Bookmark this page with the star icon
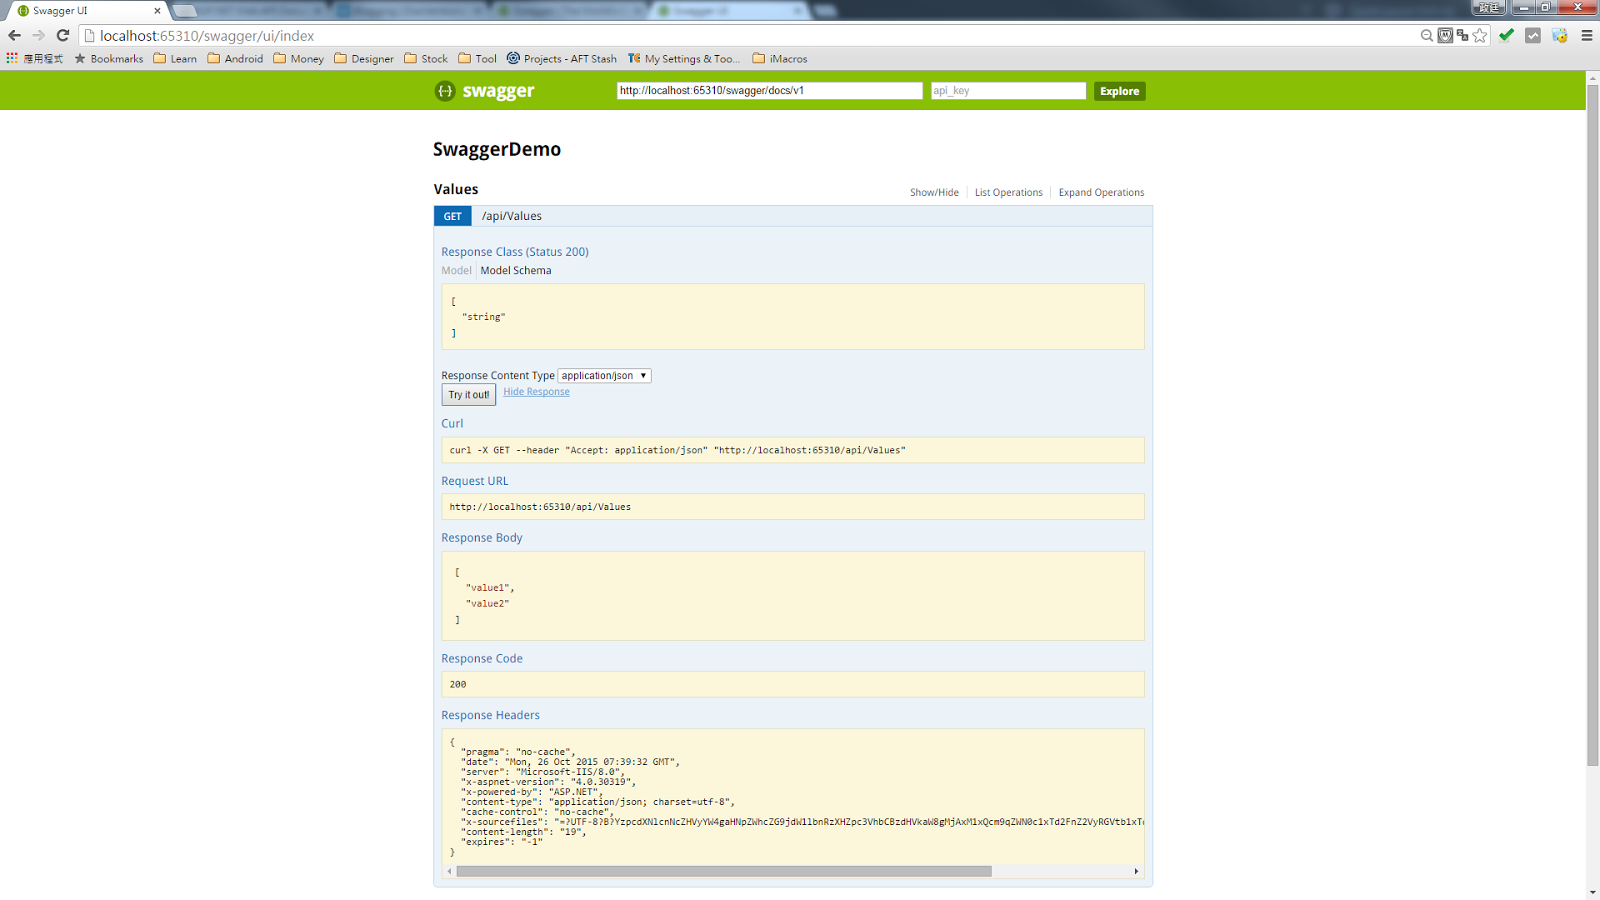This screenshot has width=1600, height=900. pyautogui.click(x=1480, y=35)
